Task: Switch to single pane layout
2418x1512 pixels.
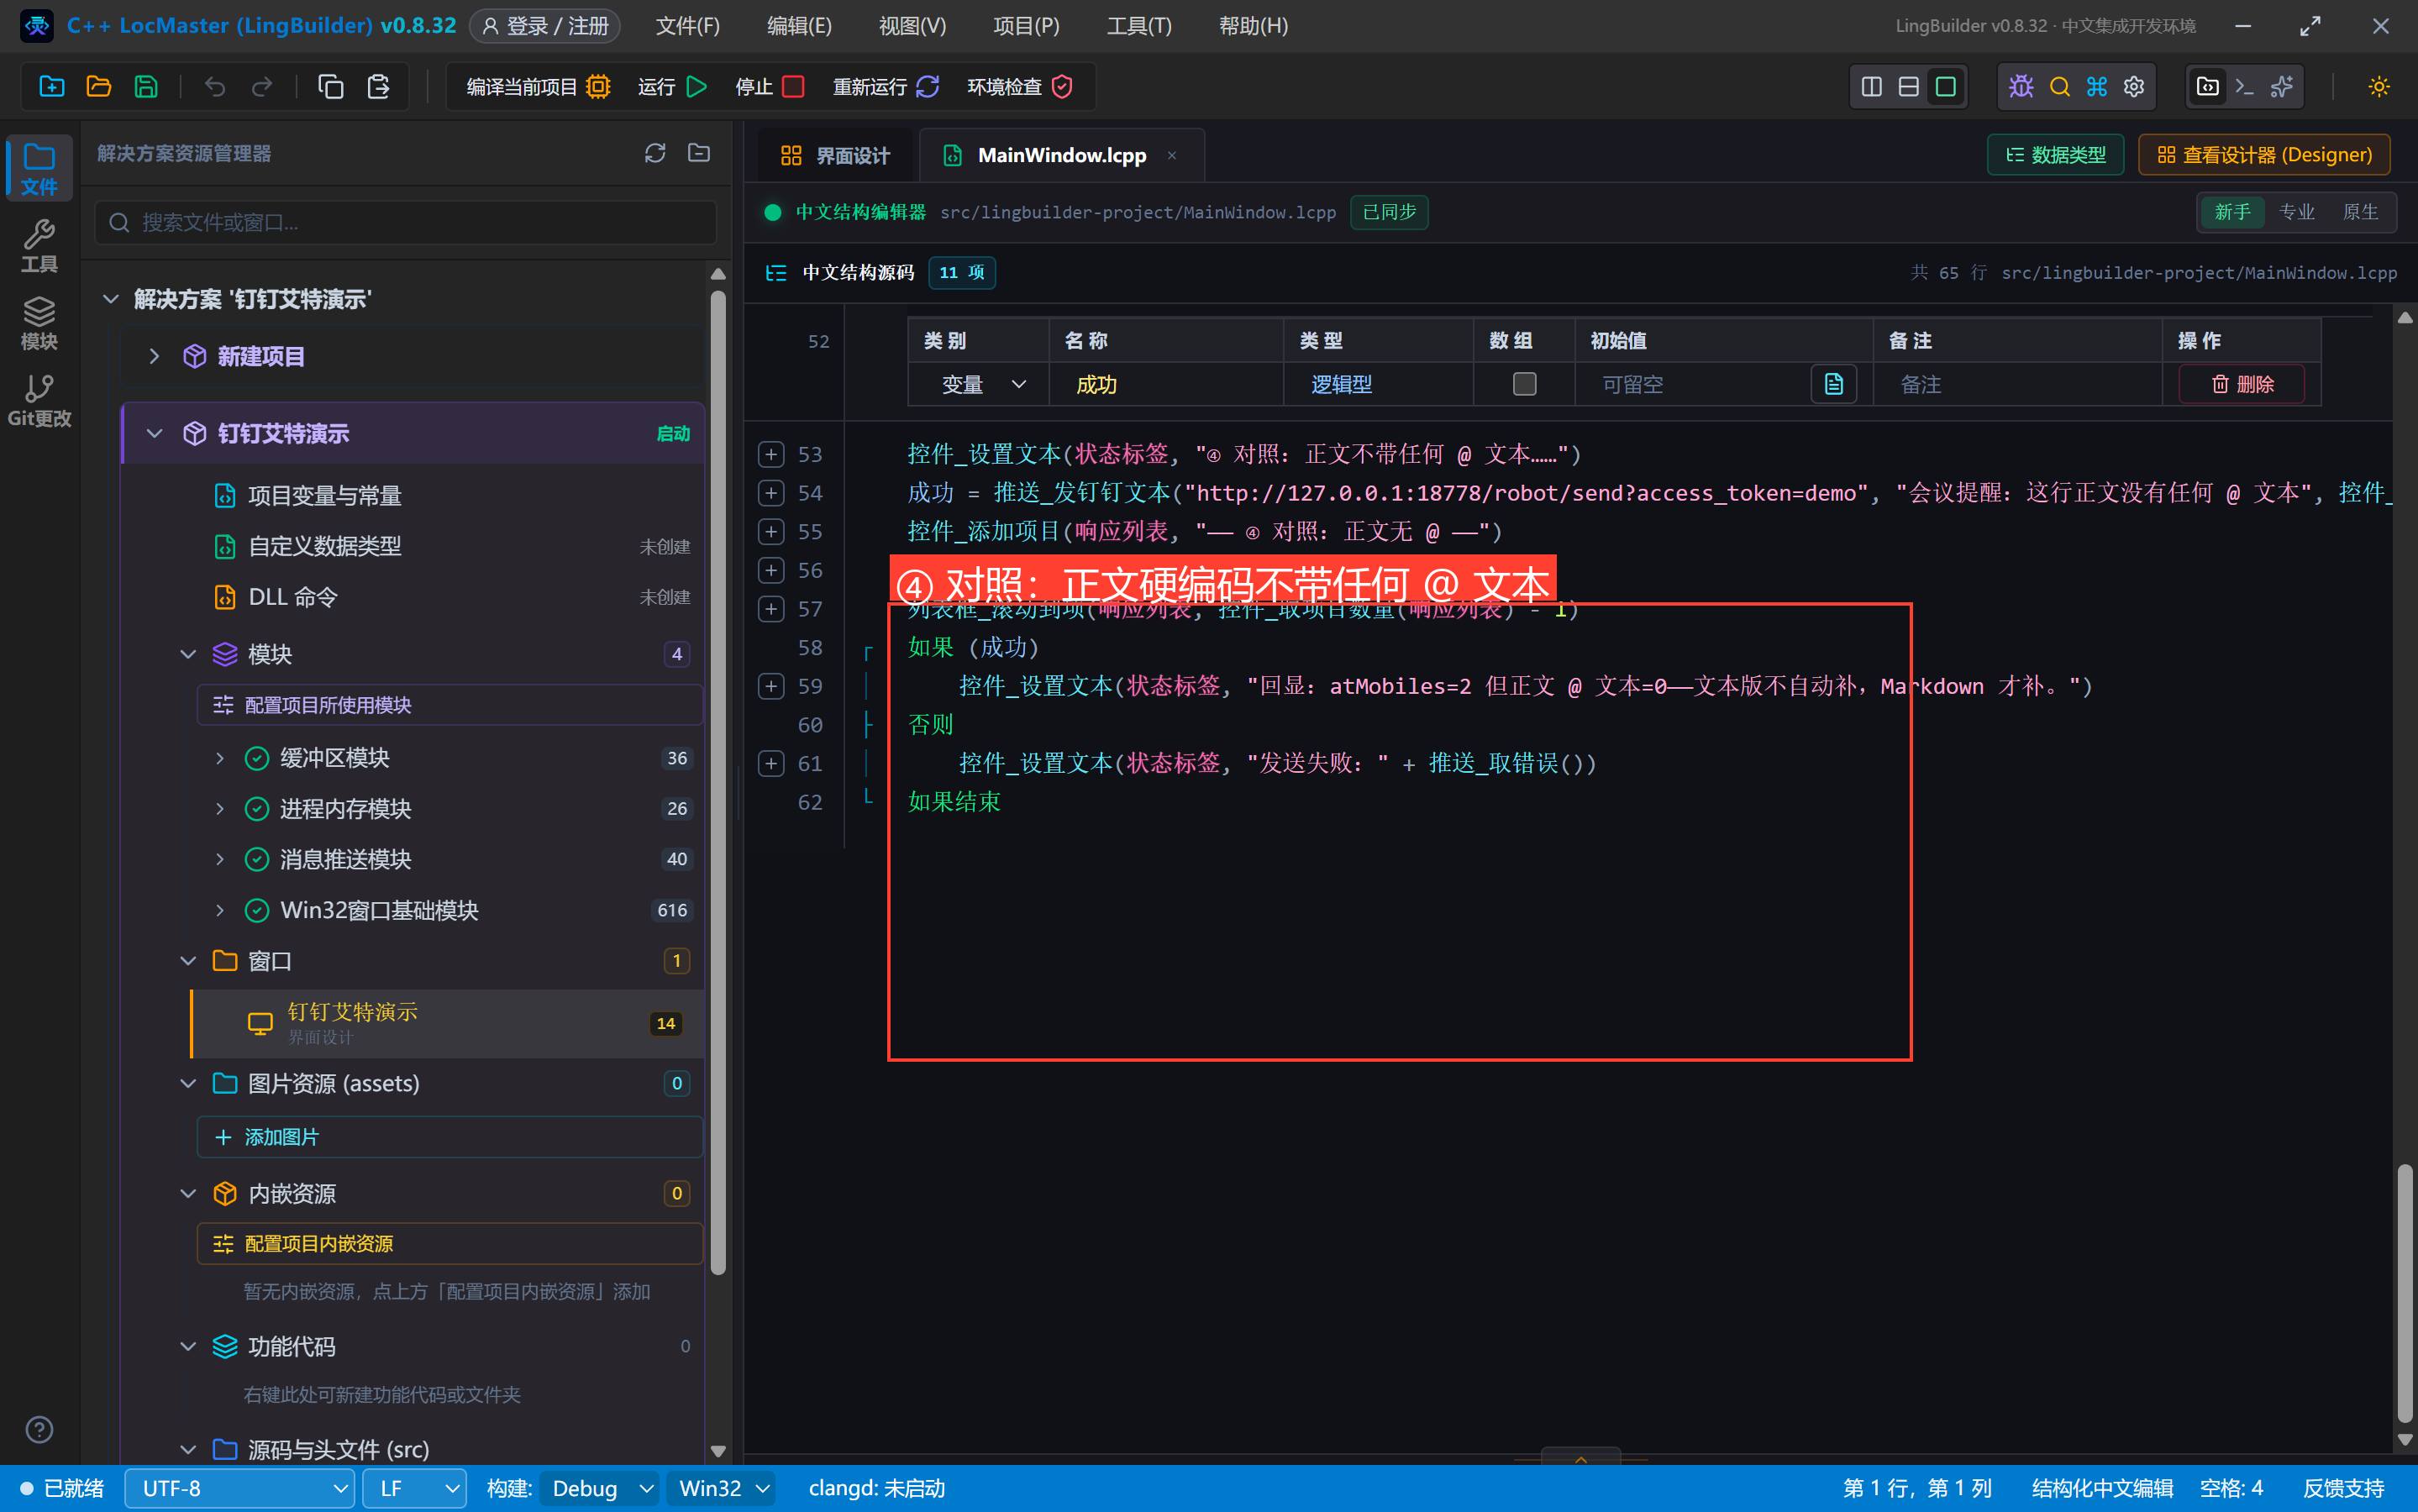Action: point(1945,87)
